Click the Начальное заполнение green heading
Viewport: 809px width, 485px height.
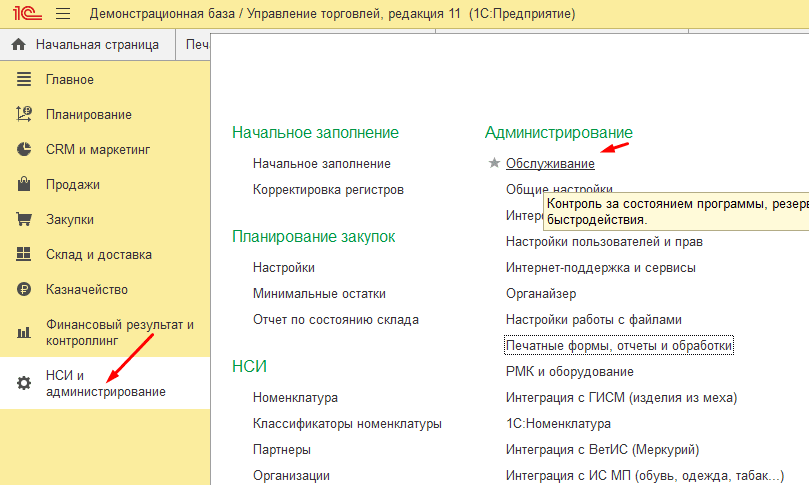tap(315, 133)
